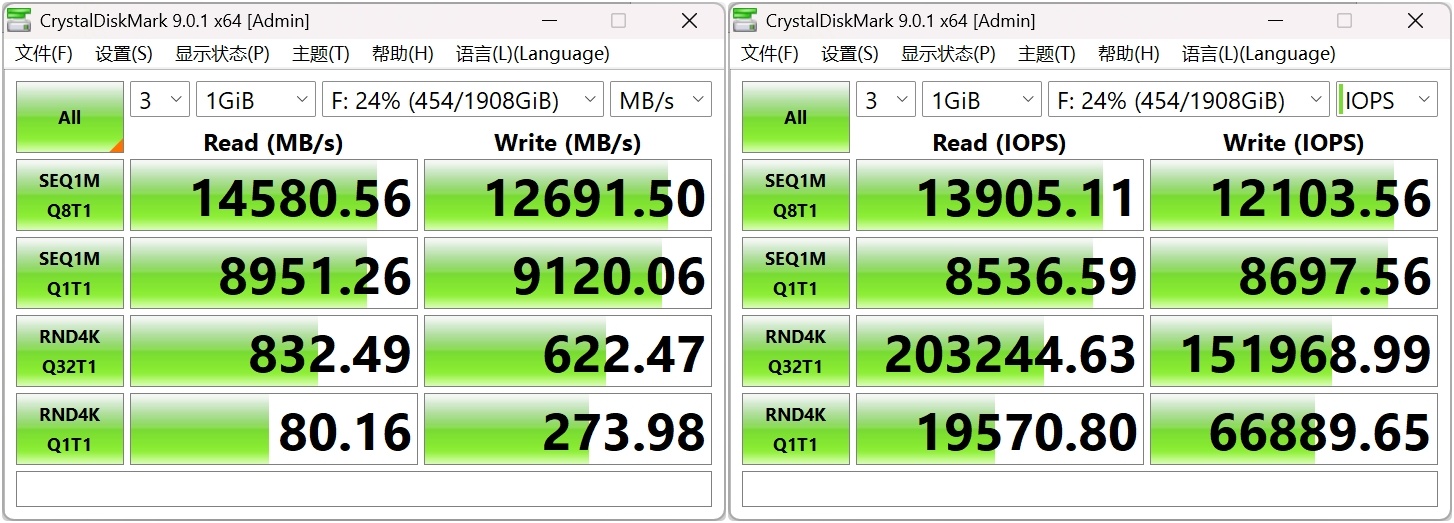
Task: Change the MB/s unit dropdown
Action: point(661,100)
